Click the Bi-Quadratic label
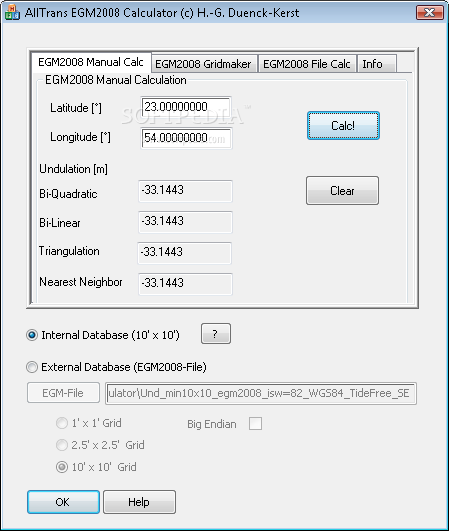449x531 pixels. tap(68, 194)
